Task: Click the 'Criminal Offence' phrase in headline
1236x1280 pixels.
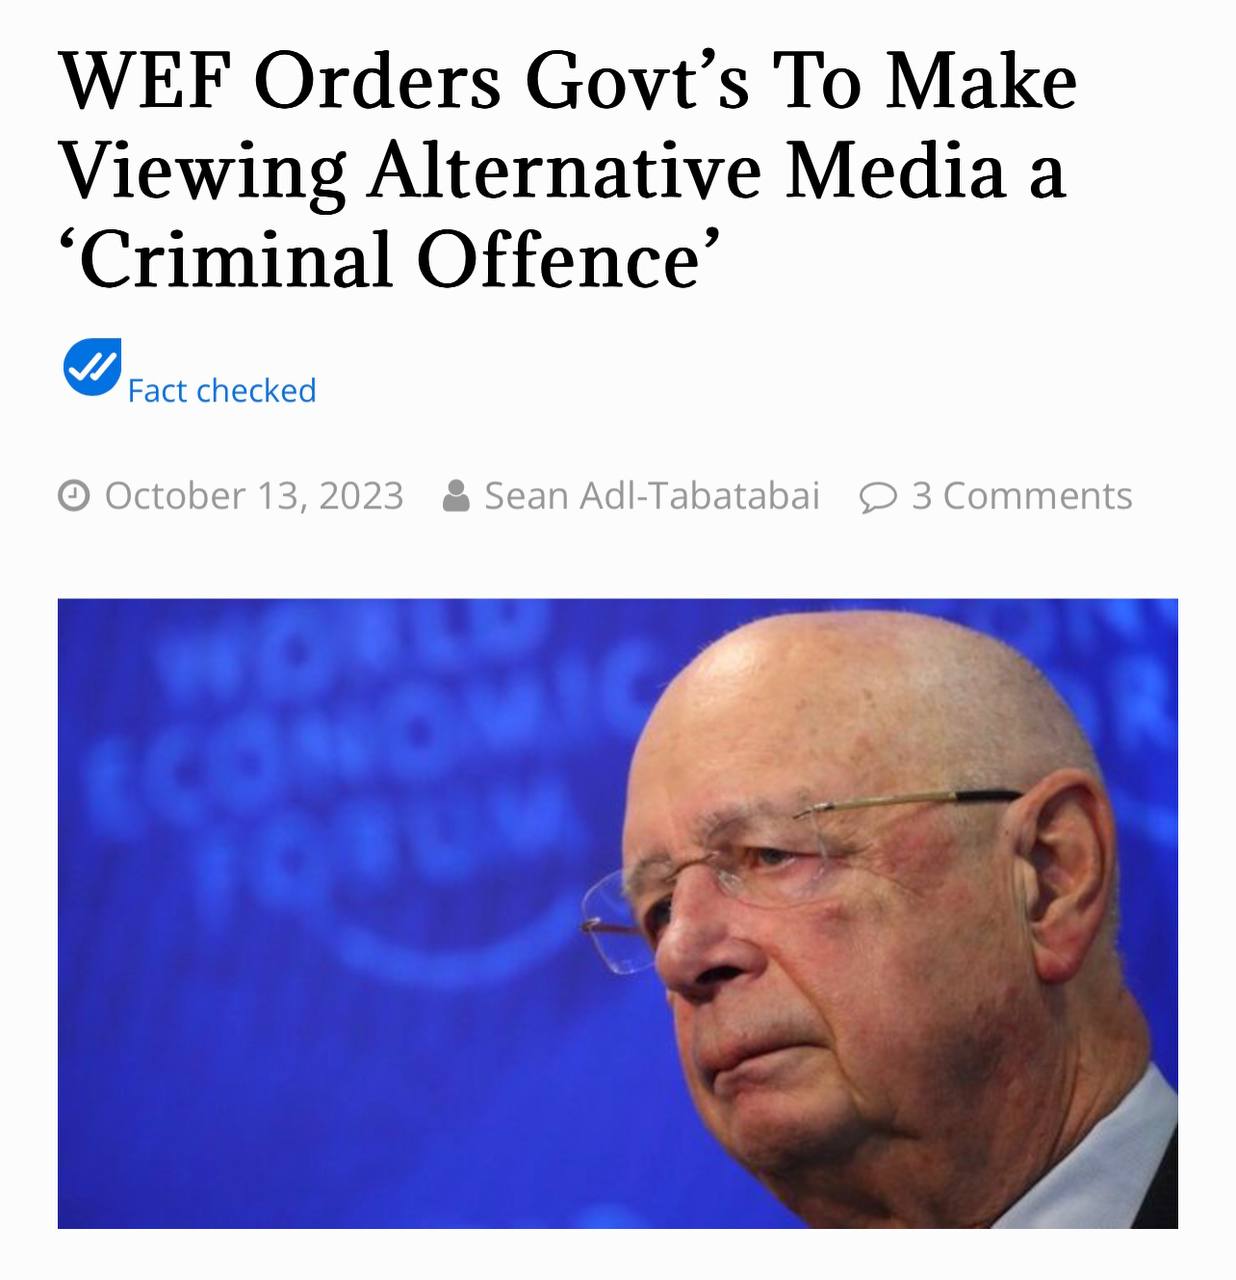Action: (390, 259)
